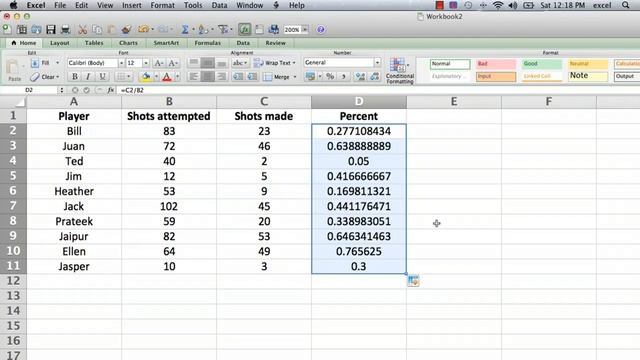The height and width of the screenshot is (360, 640).
Task: Toggle Italic formatting
Action: (88, 76)
